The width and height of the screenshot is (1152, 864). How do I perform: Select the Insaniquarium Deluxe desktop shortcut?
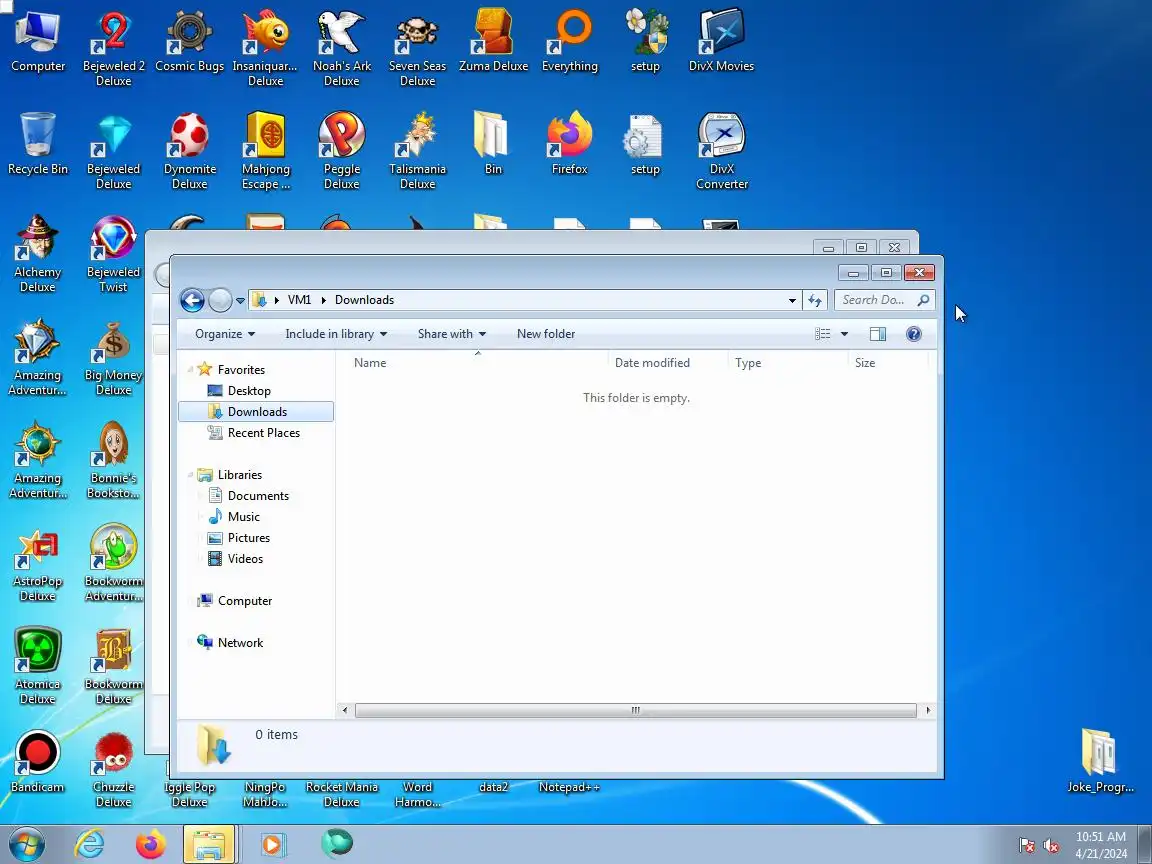coord(265,48)
